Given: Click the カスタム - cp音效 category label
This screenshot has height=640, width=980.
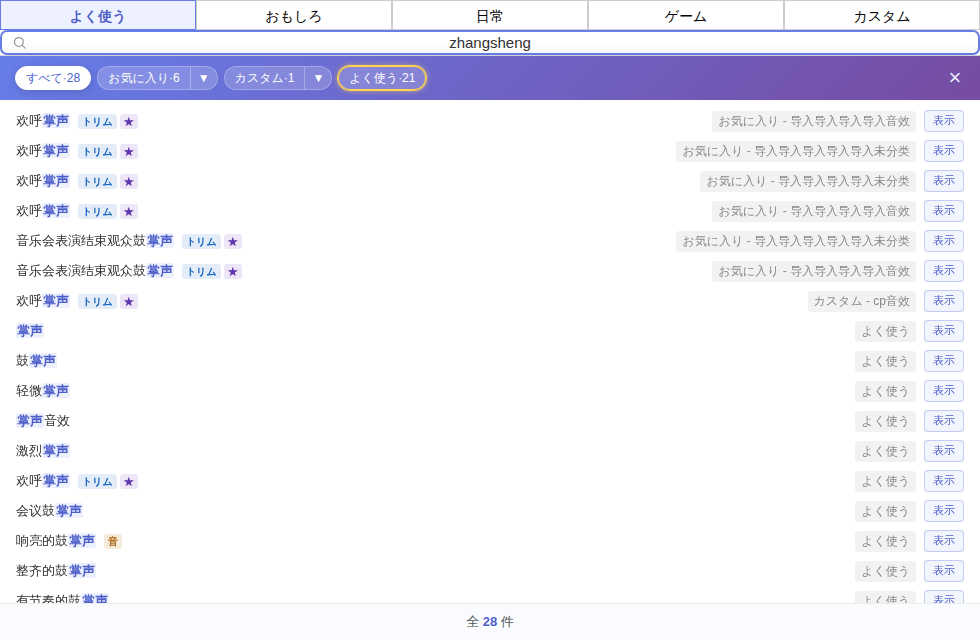Looking at the screenshot, I should (x=861, y=301).
